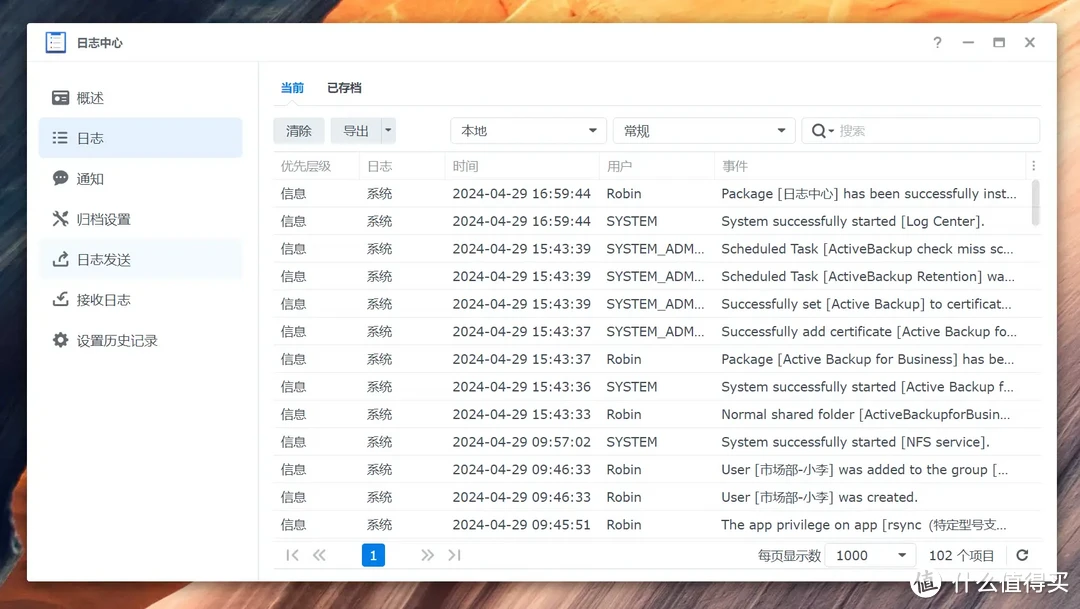Select 通知 in the sidebar

90,179
